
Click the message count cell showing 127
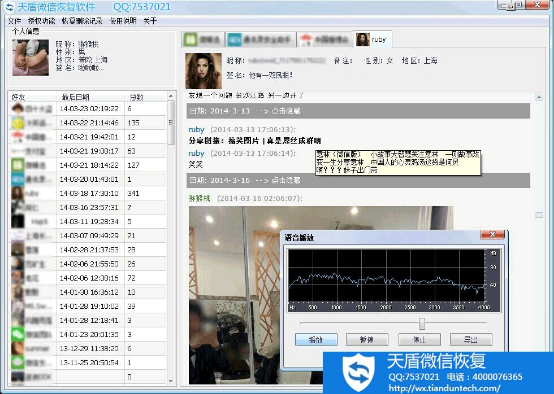point(145,165)
